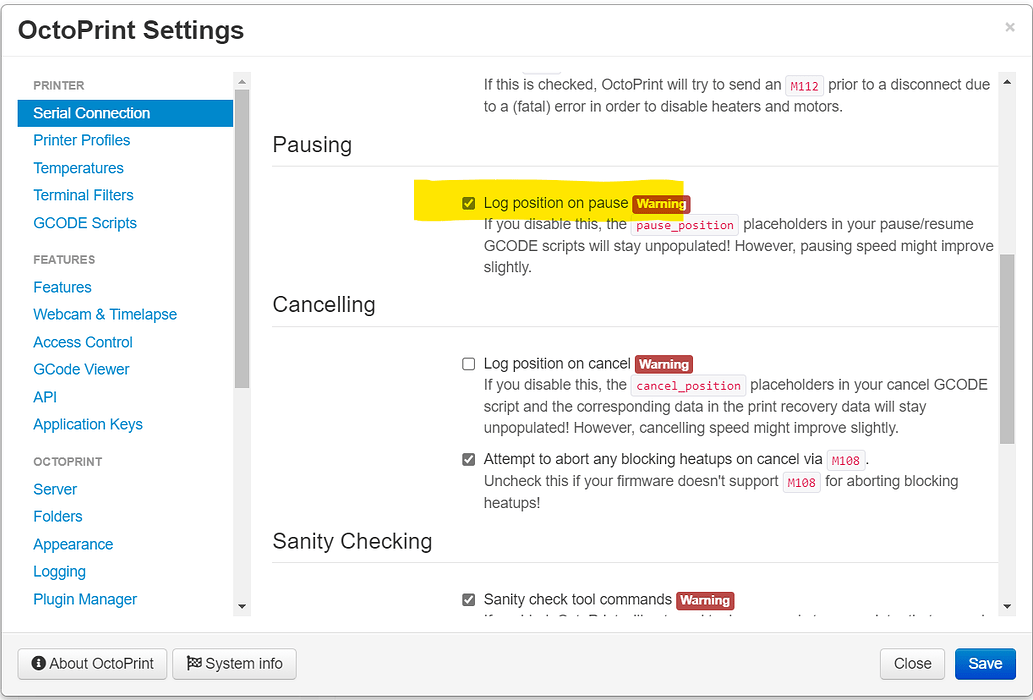
Task: Select GCODE Scripts in the sidebar
Action: pyautogui.click(x=85, y=222)
